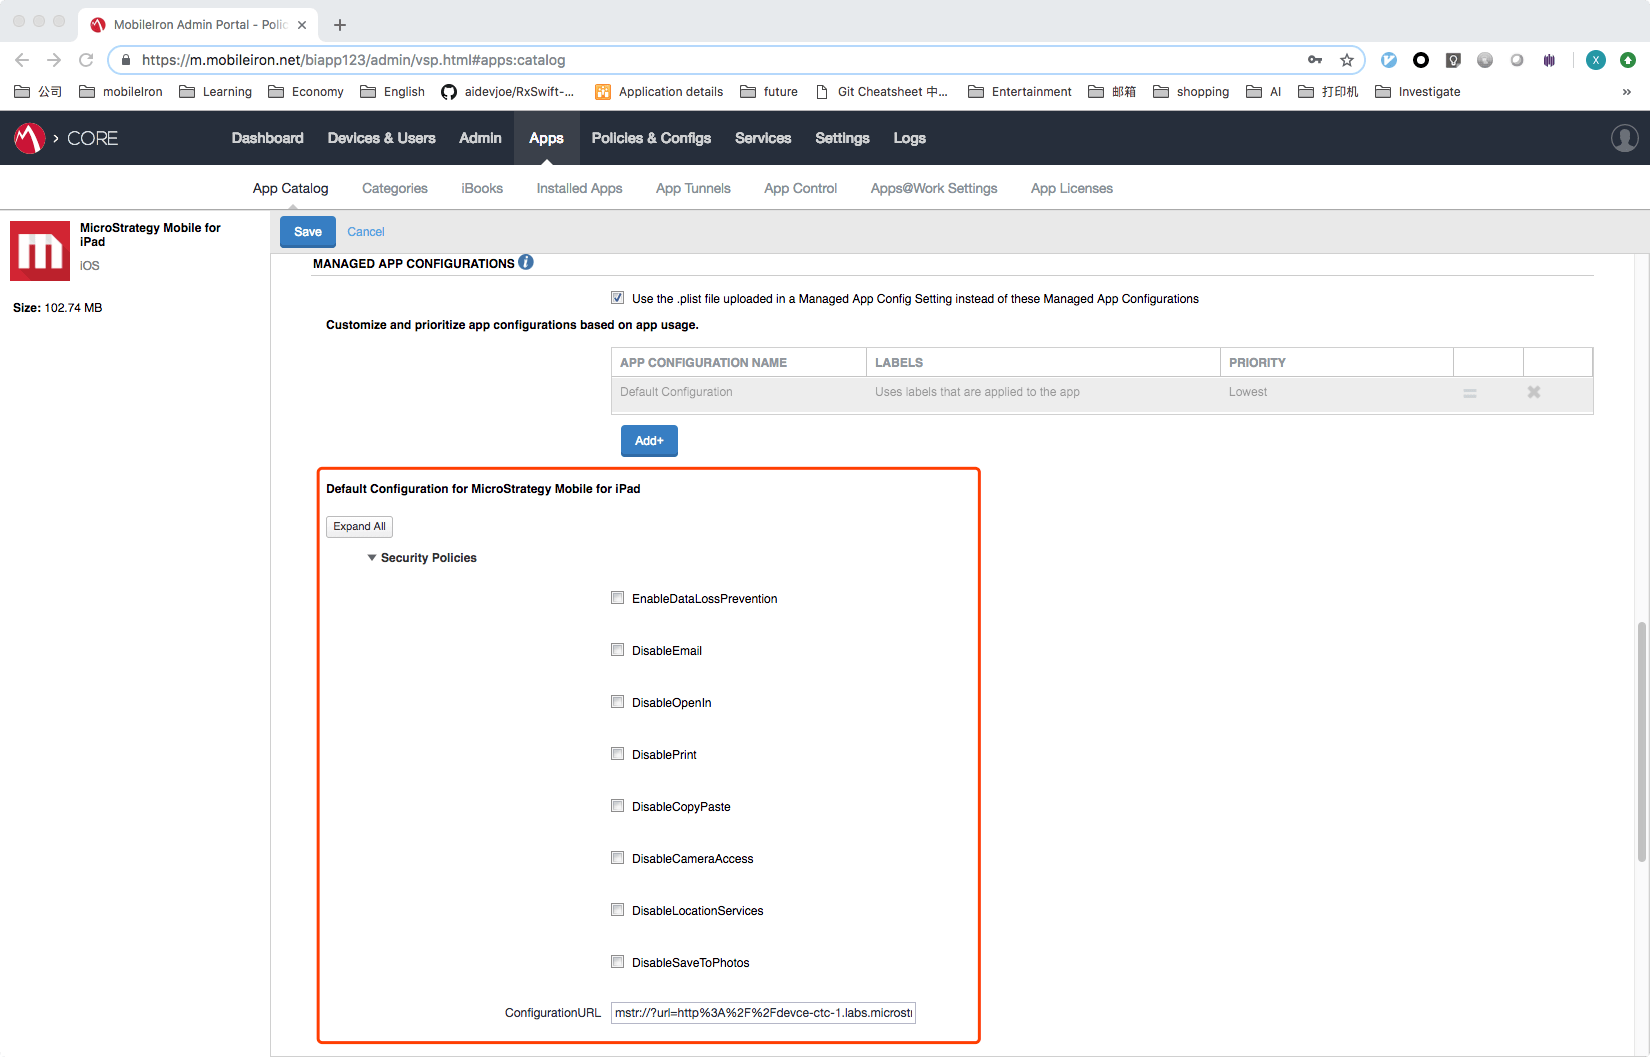Save the app configuration
Image resolution: width=1650 pixels, height=1057 pixels.
pyautogui.click(x=308, y=232)
